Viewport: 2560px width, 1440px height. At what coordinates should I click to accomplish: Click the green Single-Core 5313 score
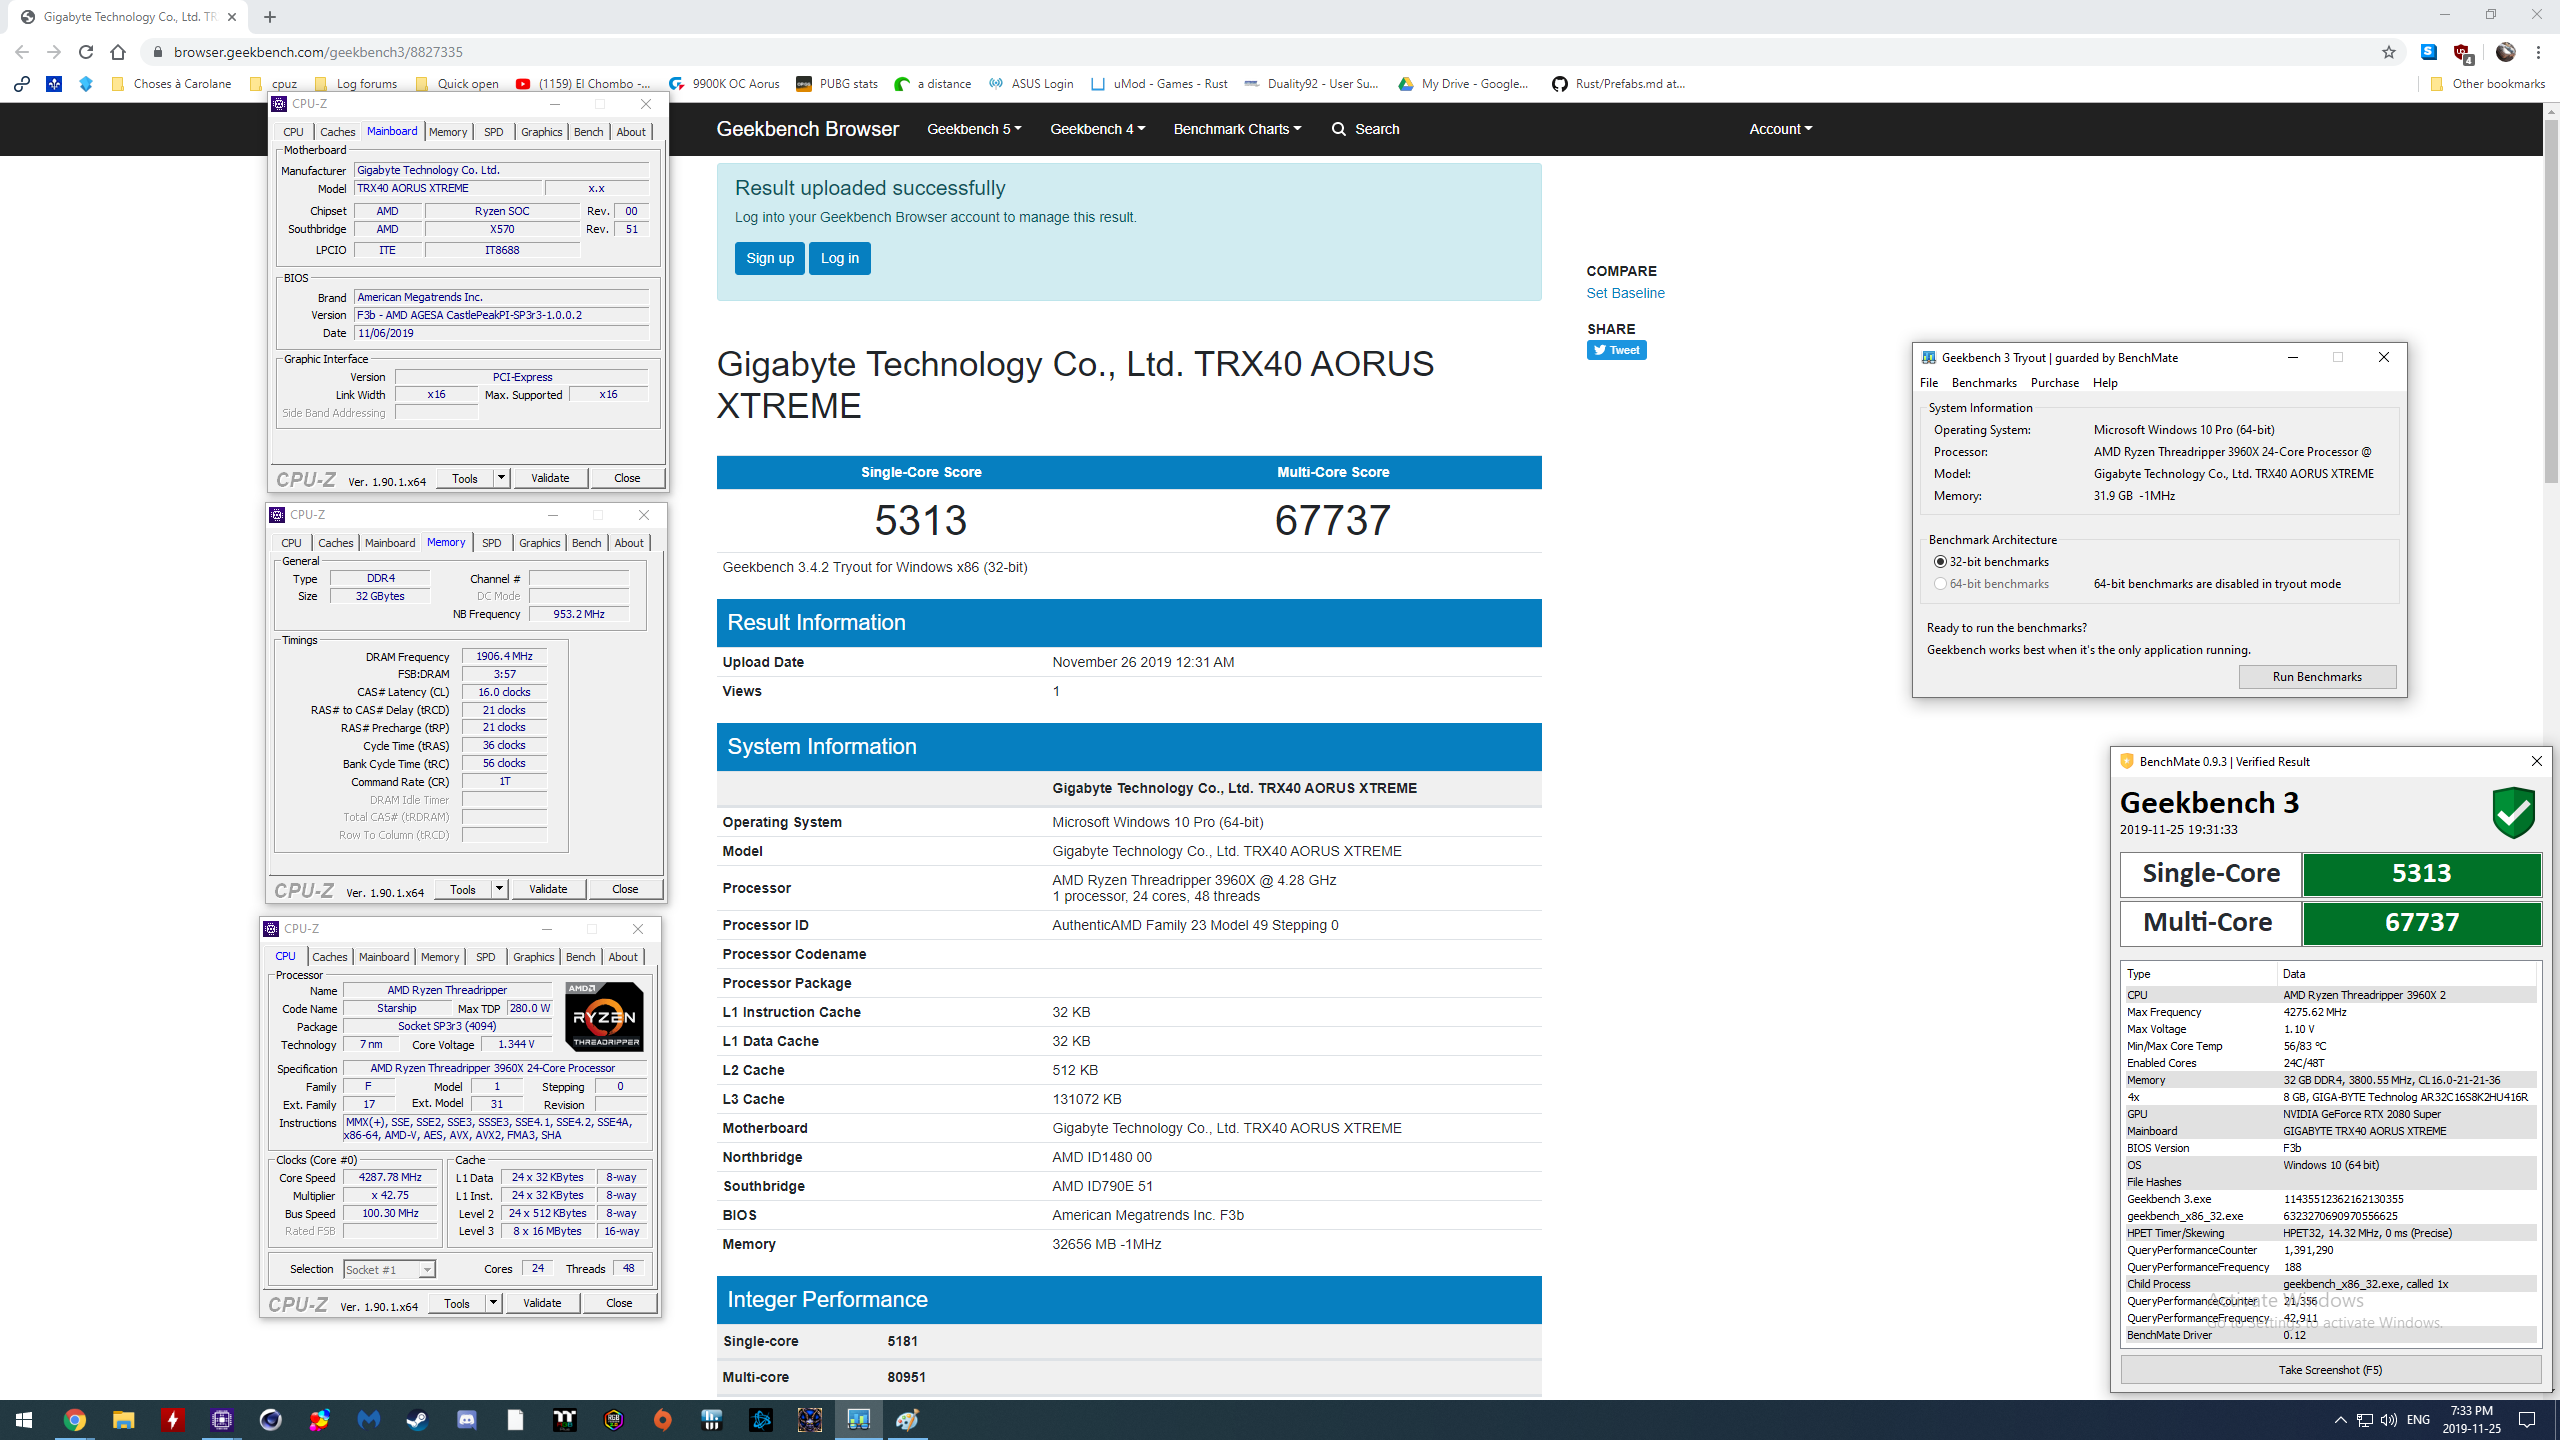click(x=2421, y=874)
